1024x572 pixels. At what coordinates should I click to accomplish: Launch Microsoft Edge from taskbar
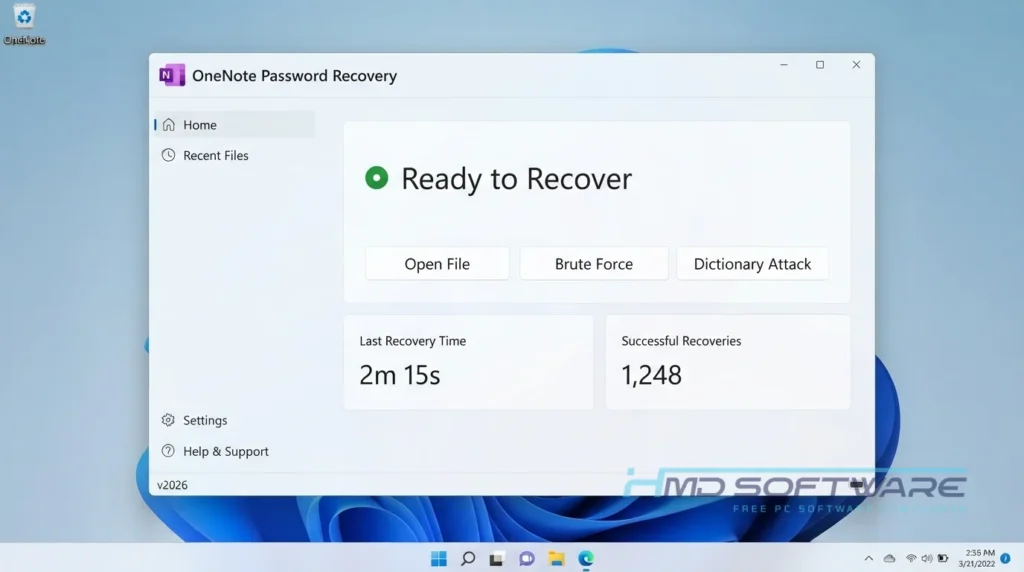[x=586, y=559]
